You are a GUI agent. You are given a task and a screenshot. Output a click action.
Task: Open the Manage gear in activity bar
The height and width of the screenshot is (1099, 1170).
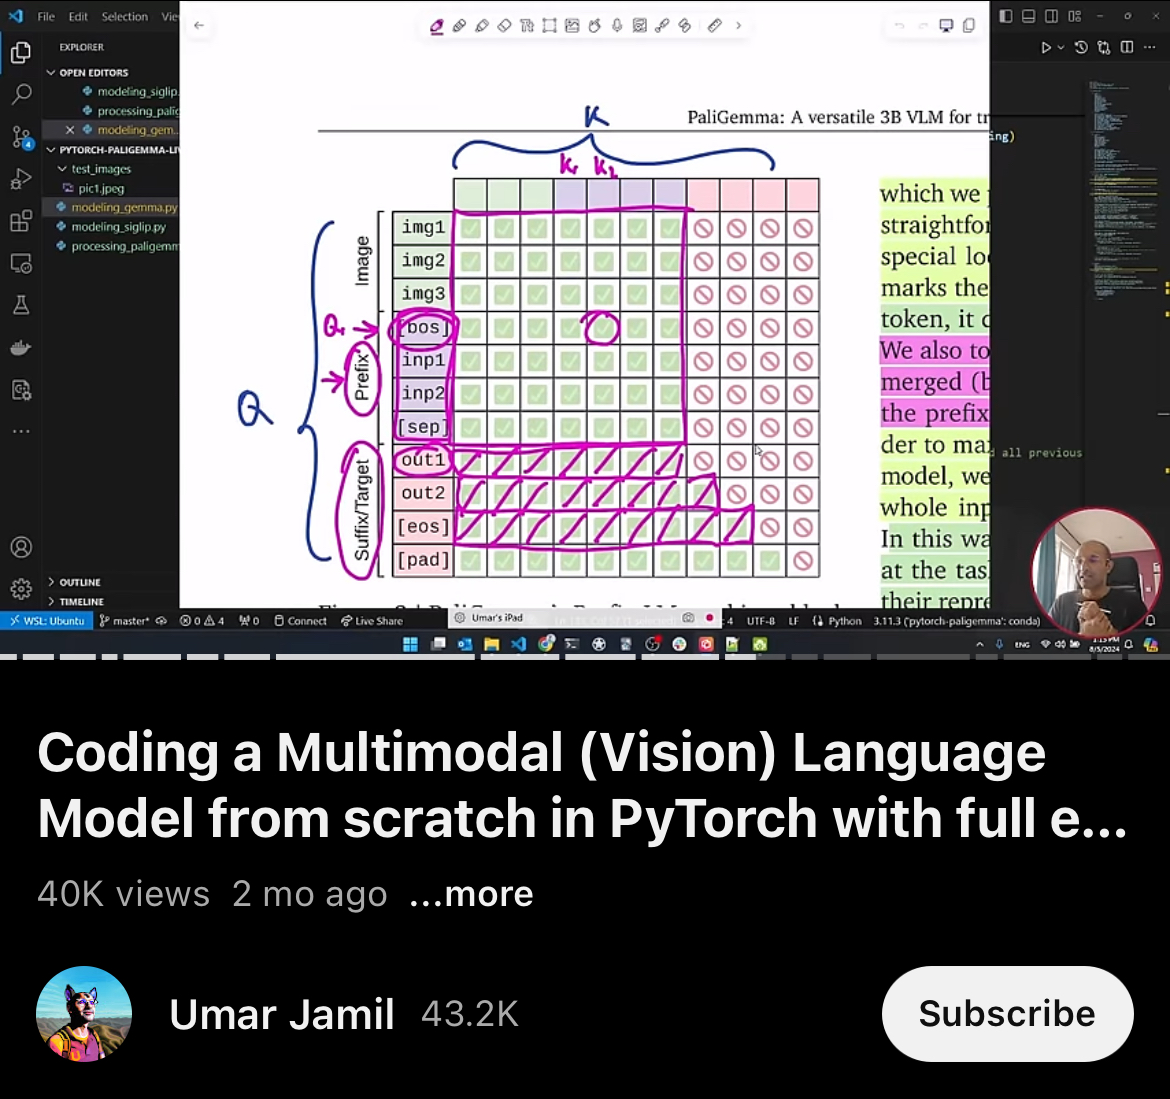tap(21, 589)
